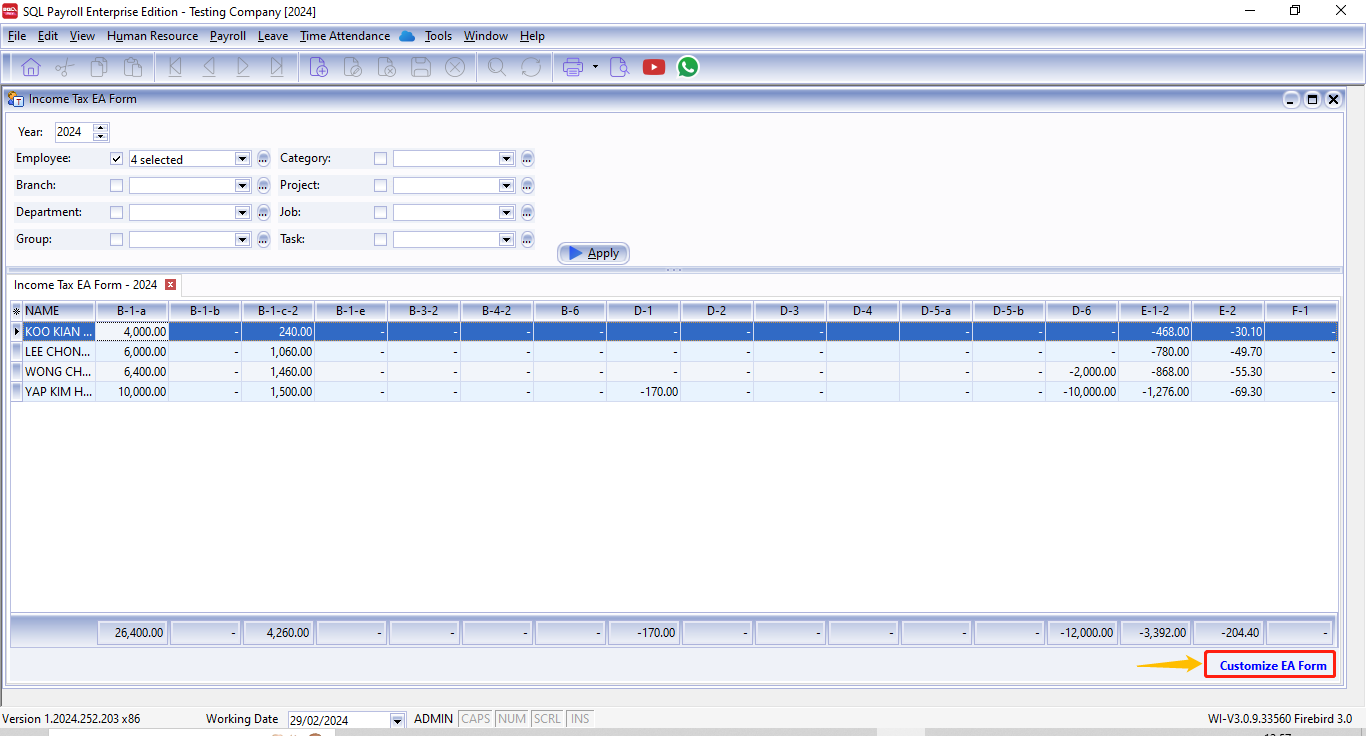The height and width of the screenshot is (736, 1366).
Task: Open the WhatsApp icon in toolbar
Action: pos(687,67)
